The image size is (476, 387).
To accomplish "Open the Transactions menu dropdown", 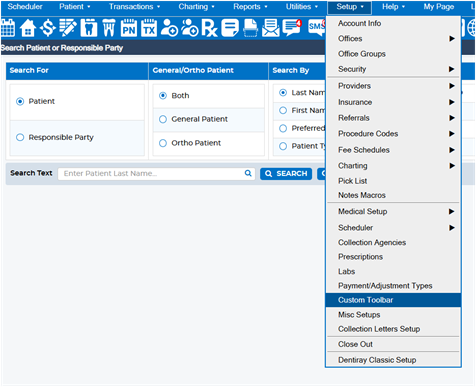I will coord(134,7).
